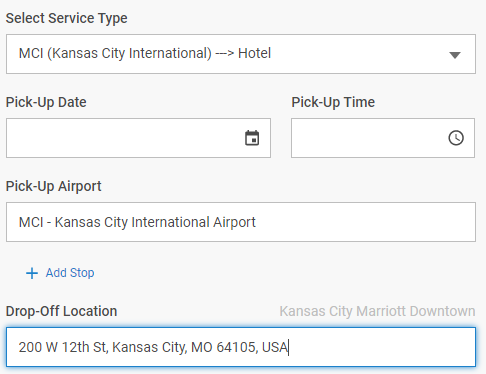Expand the service type dropdown arrow

click(455, 55)
